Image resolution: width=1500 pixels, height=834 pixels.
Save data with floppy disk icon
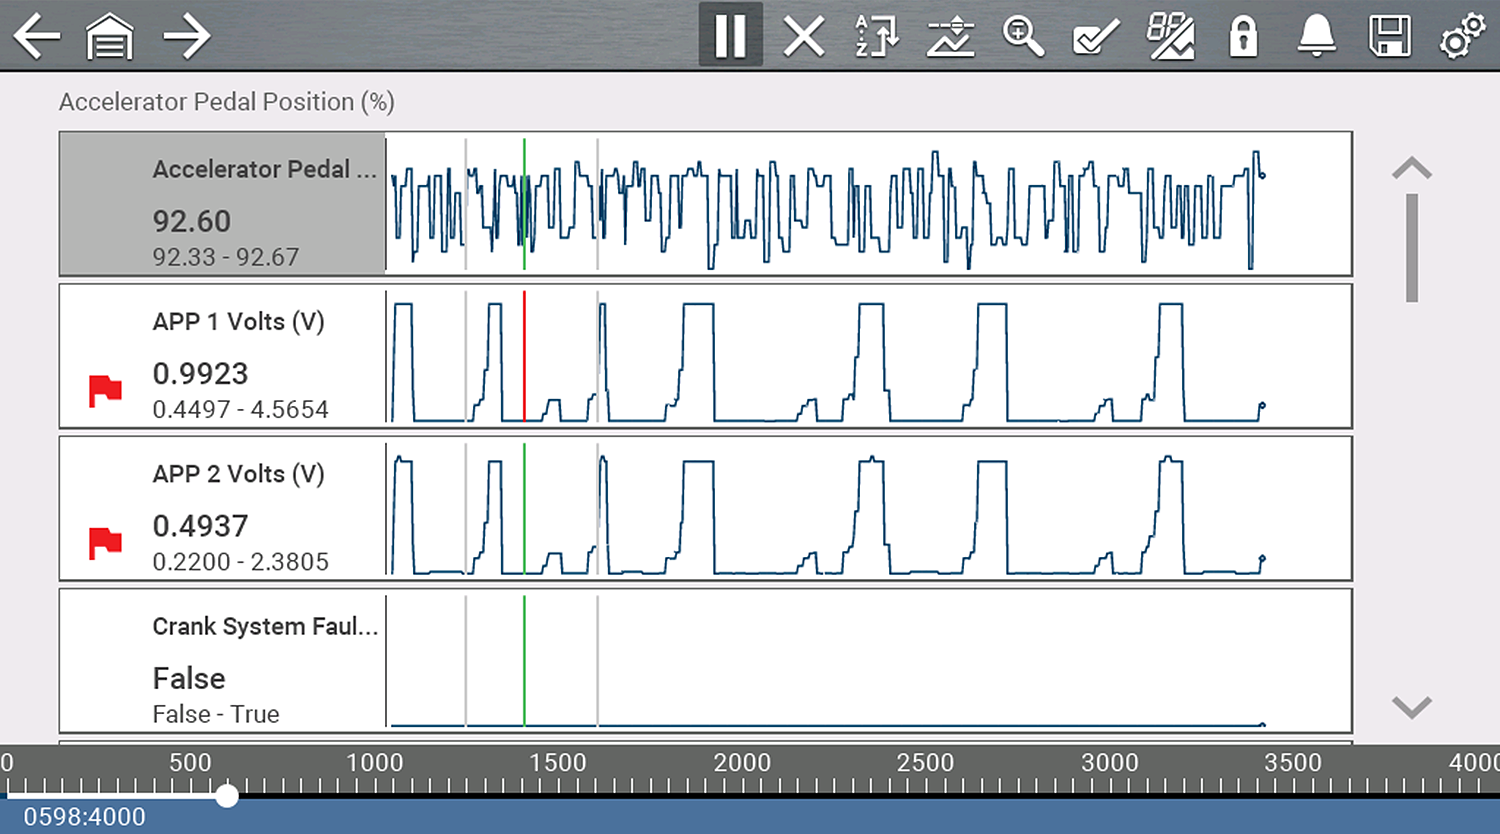coord(1389,37)
